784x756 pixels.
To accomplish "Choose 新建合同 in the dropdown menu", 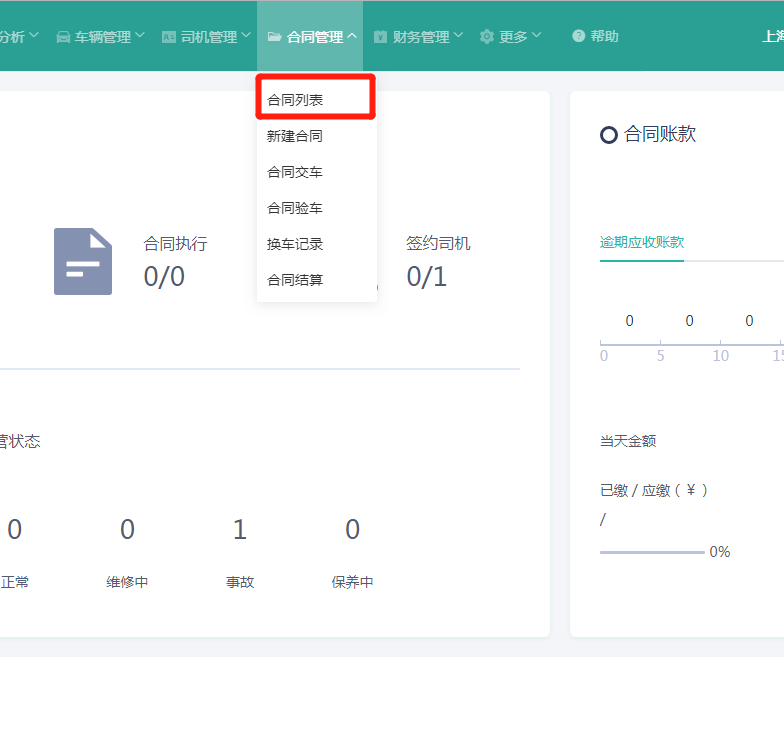I will [295, 136].
